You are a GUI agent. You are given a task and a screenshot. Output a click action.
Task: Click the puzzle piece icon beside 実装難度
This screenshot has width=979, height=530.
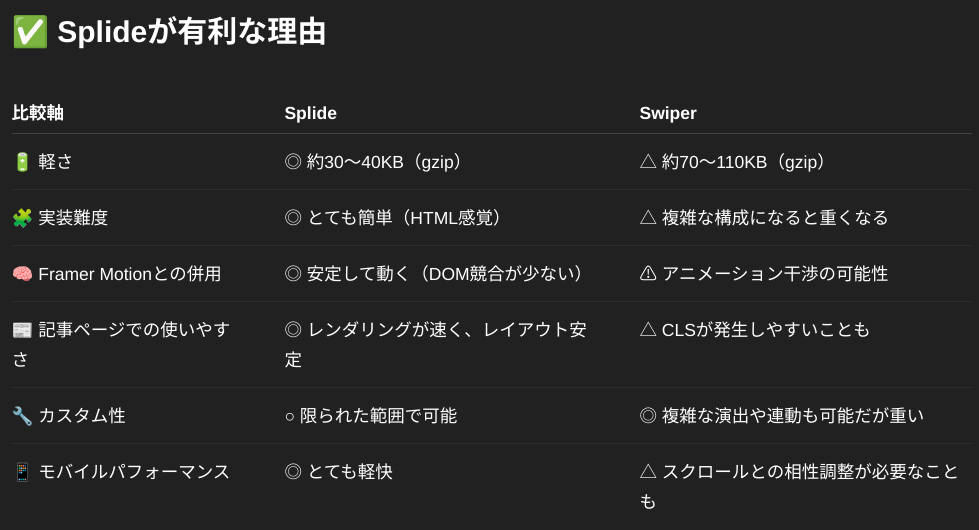[x=22, y=218]
